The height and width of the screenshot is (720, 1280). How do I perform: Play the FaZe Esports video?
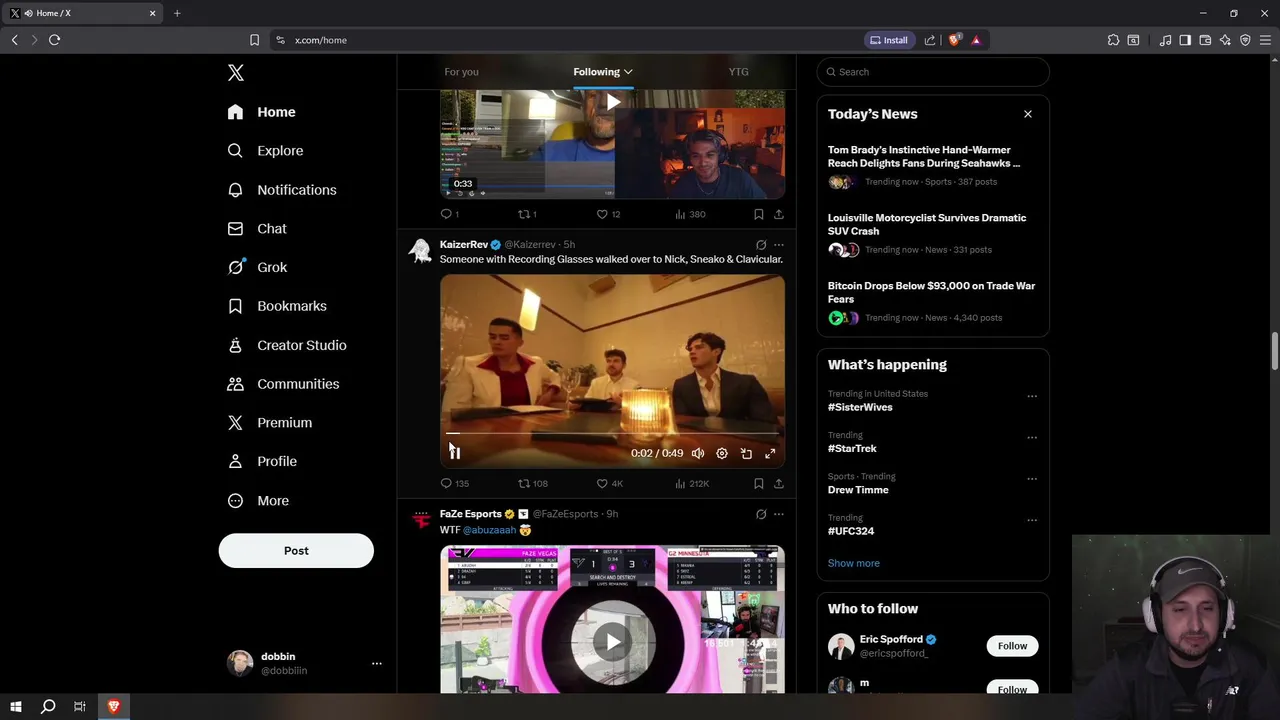pyautogui.click(x=613, y=642)
